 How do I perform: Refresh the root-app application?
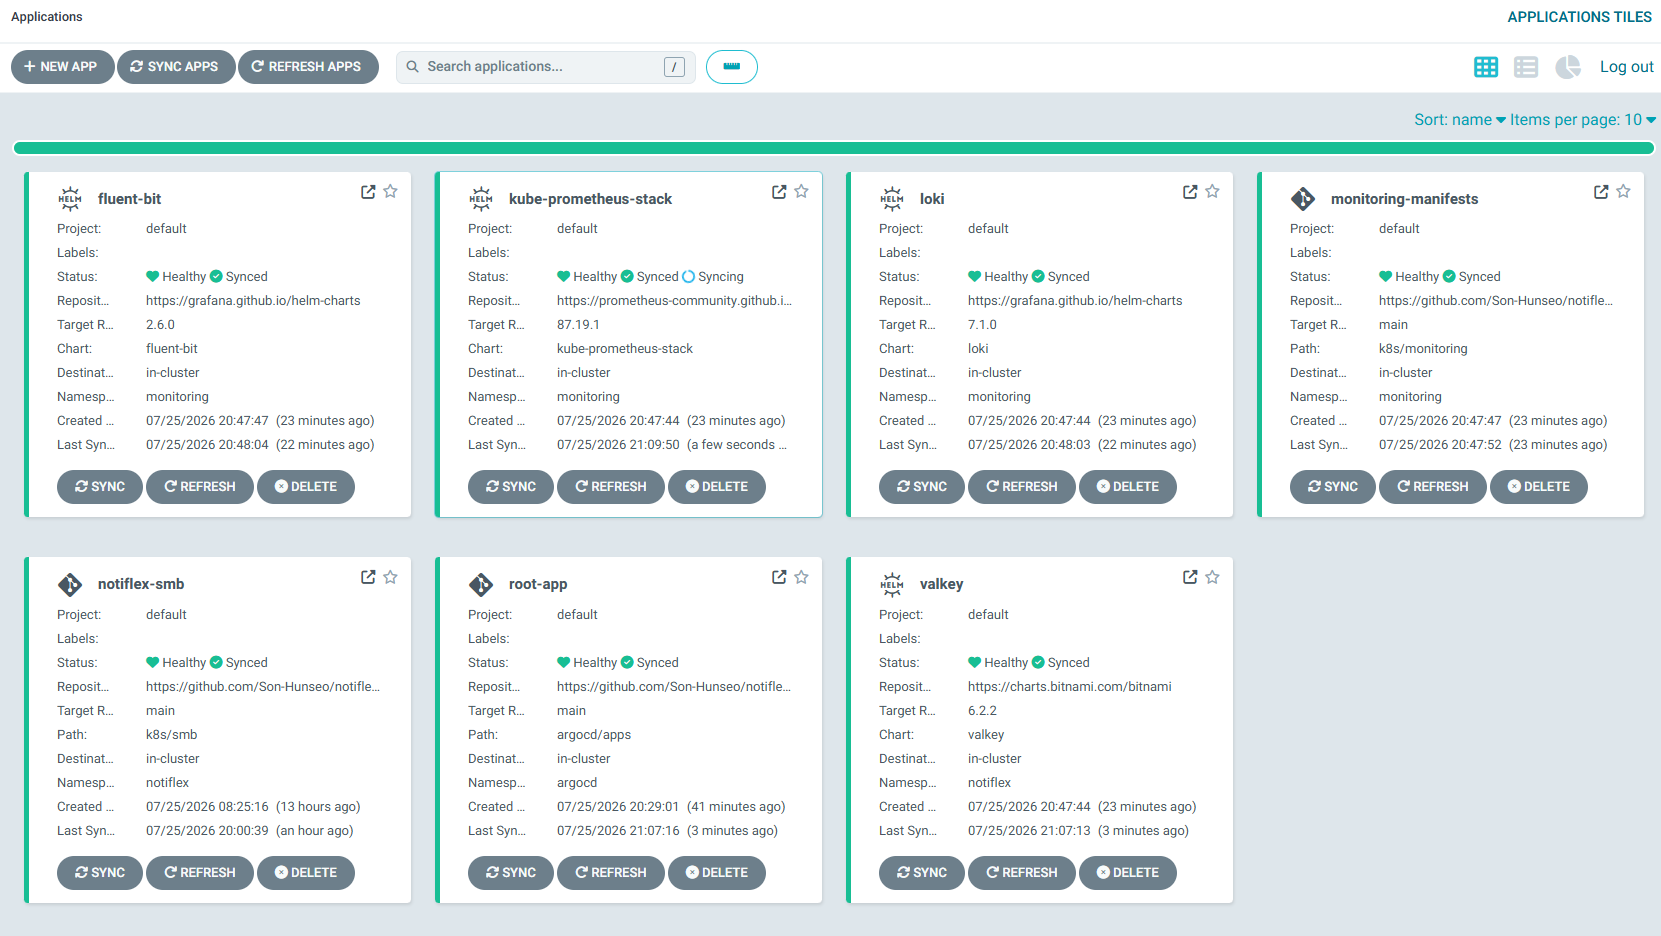(x=611, y=873)
